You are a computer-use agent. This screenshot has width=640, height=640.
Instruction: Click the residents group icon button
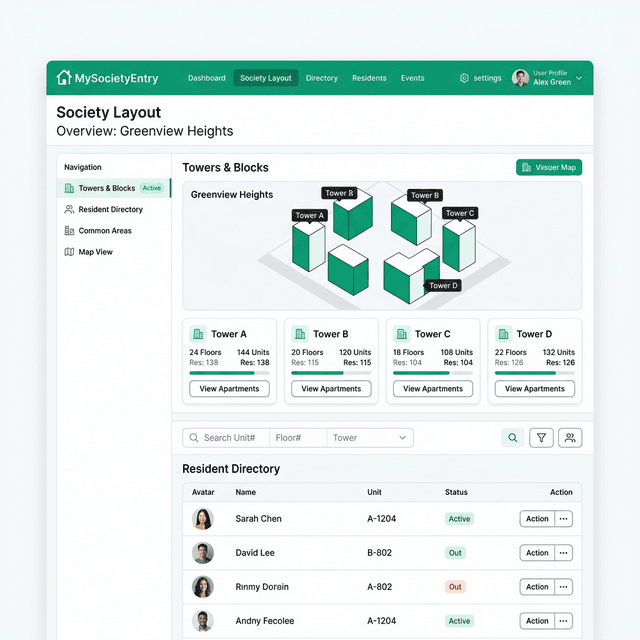point(570,438)
